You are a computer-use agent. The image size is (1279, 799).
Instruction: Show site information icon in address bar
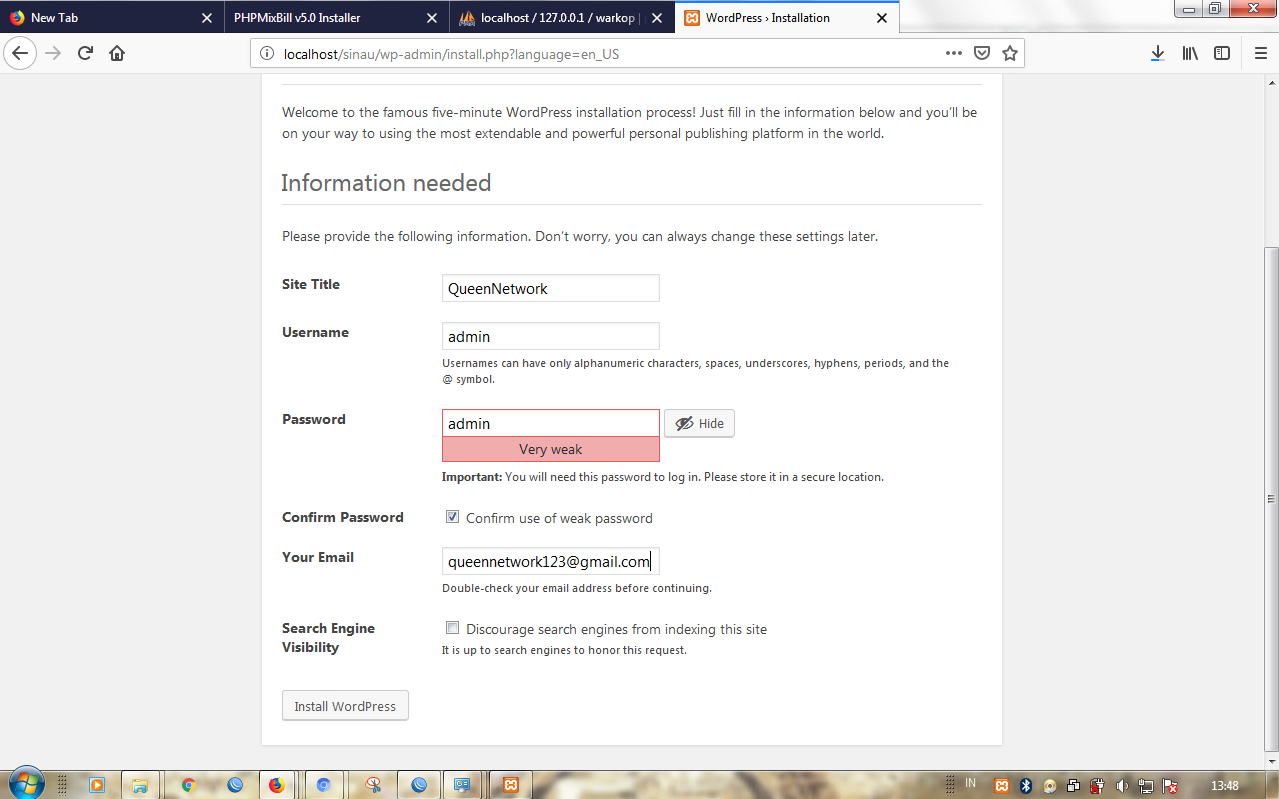[267, 54]
